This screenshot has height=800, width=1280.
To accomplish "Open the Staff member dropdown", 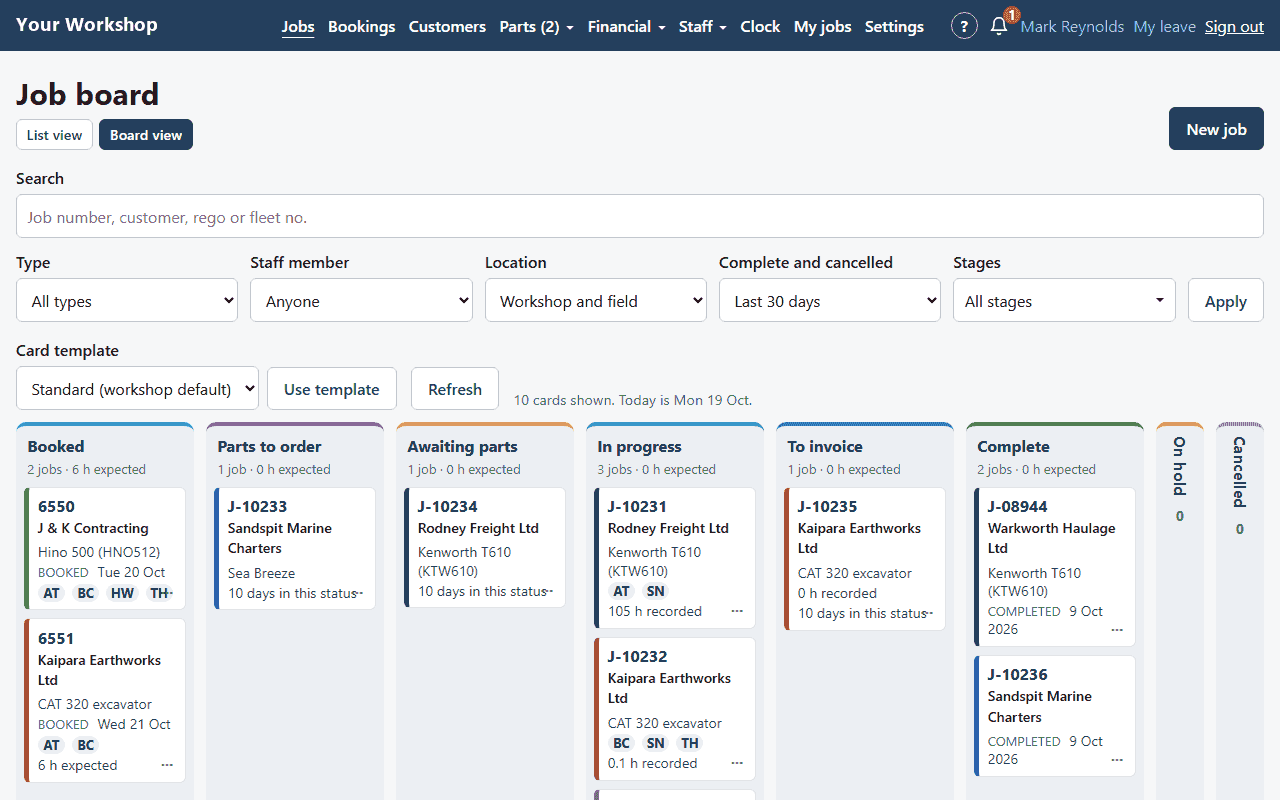I will [x=361, y=300].
